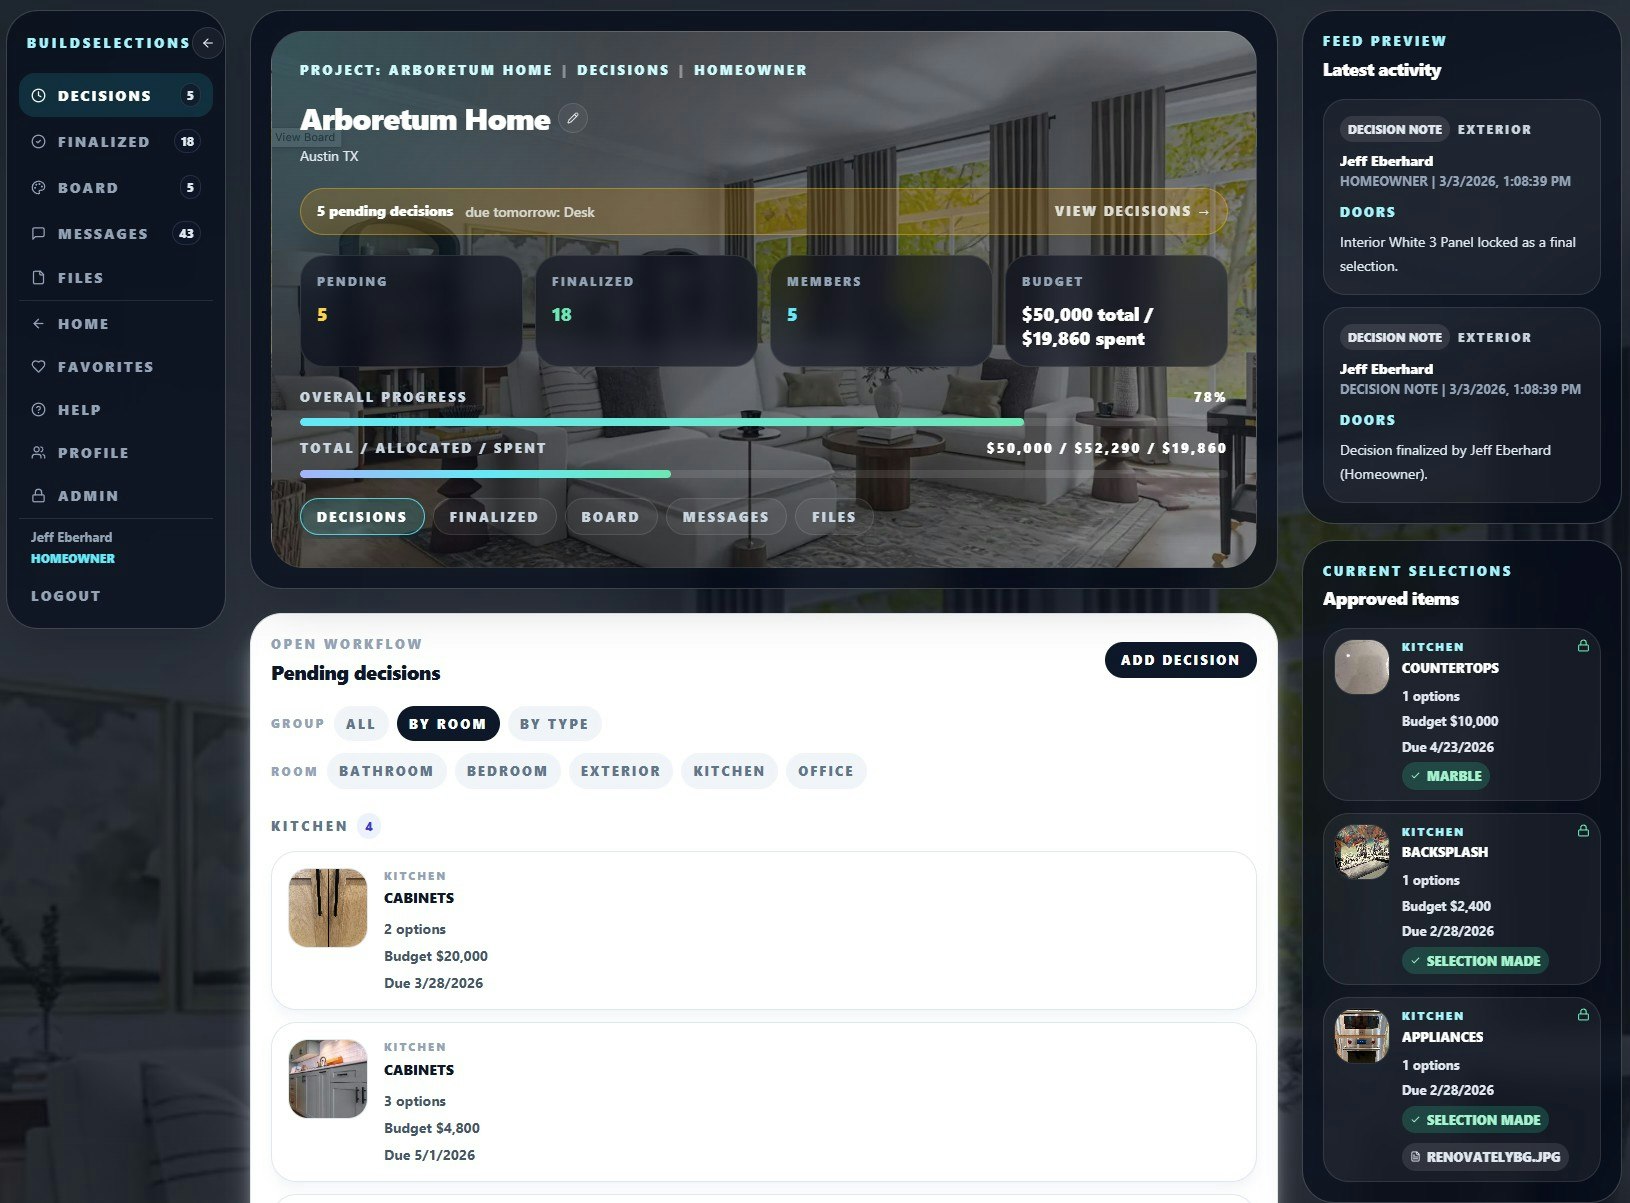Enable the KITCHEN room filter
Image resolution: width=1630 pixels, height=1203 pixels.
(729, 770)
